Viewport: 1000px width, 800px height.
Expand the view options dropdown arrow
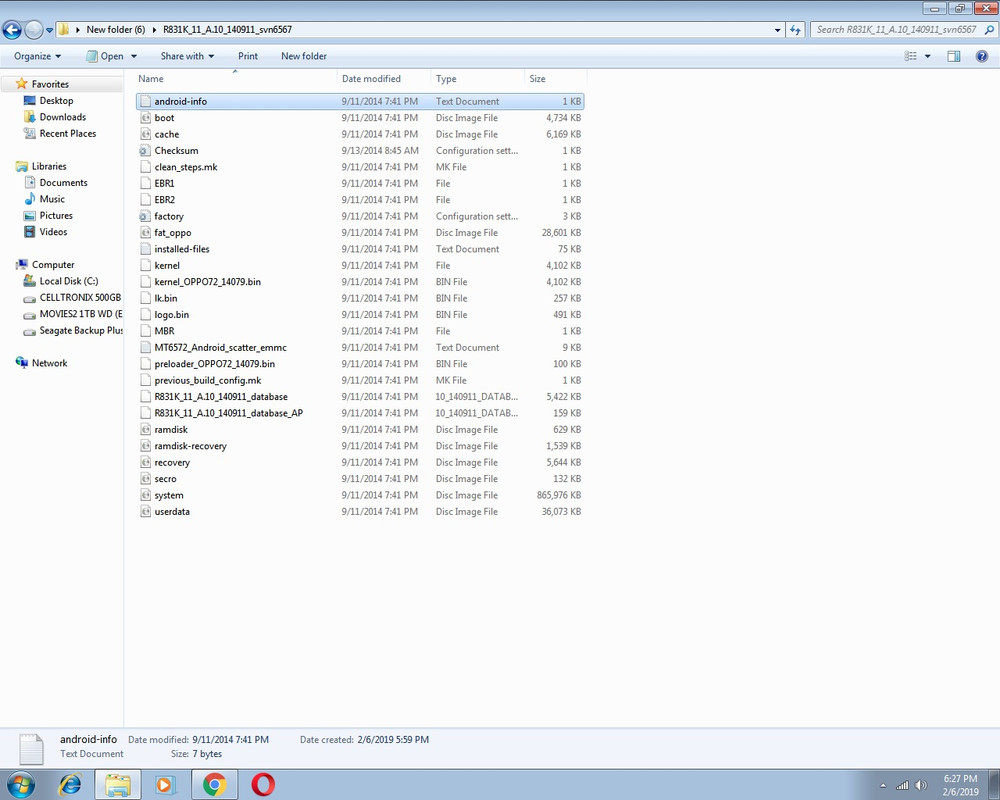point(927,56)
